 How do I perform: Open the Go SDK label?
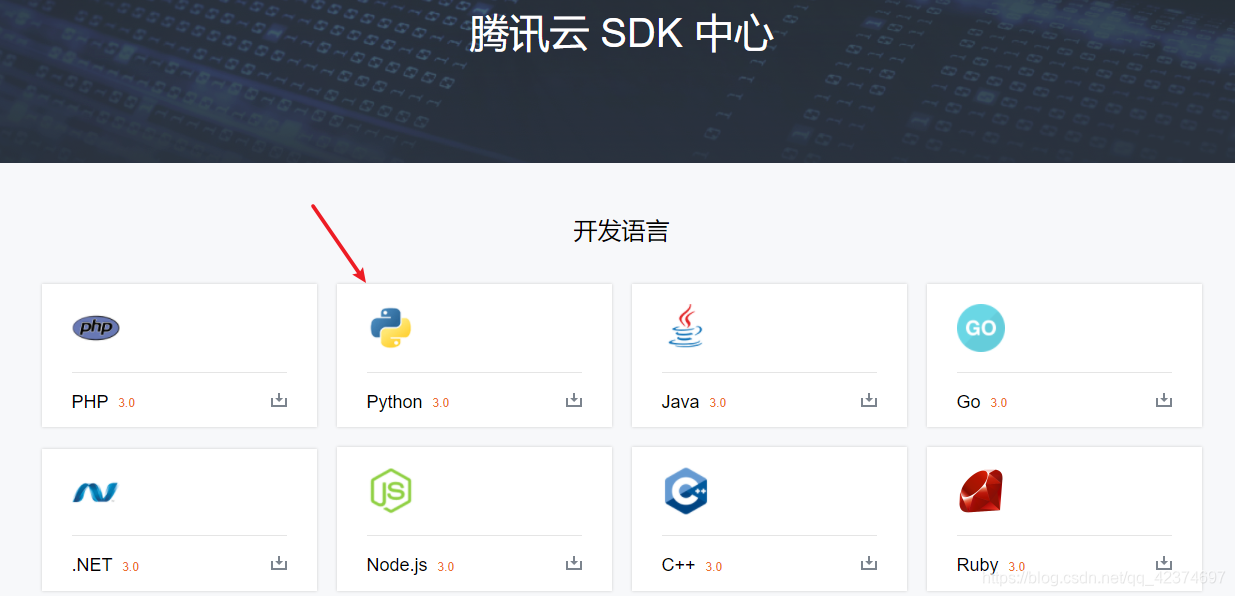969,402
